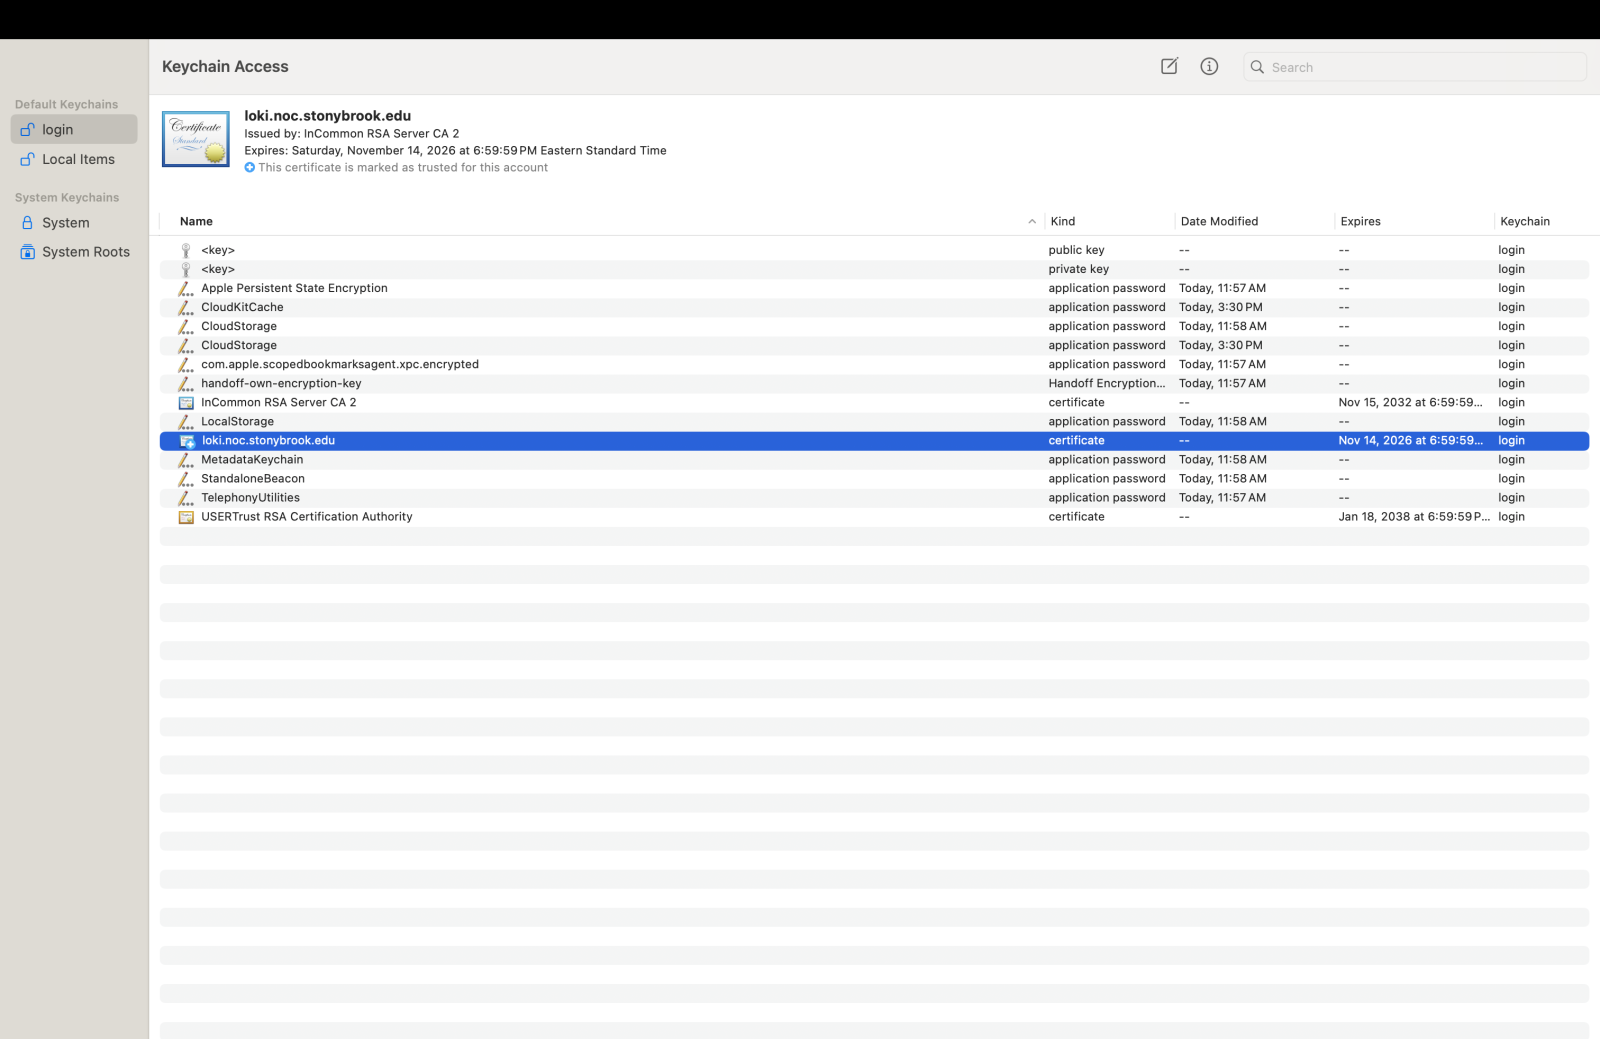Viewport: 1600px width, 1039px height.
Task: Click the TelephonyUtilities password icon
Action: [x=186, y=497]
